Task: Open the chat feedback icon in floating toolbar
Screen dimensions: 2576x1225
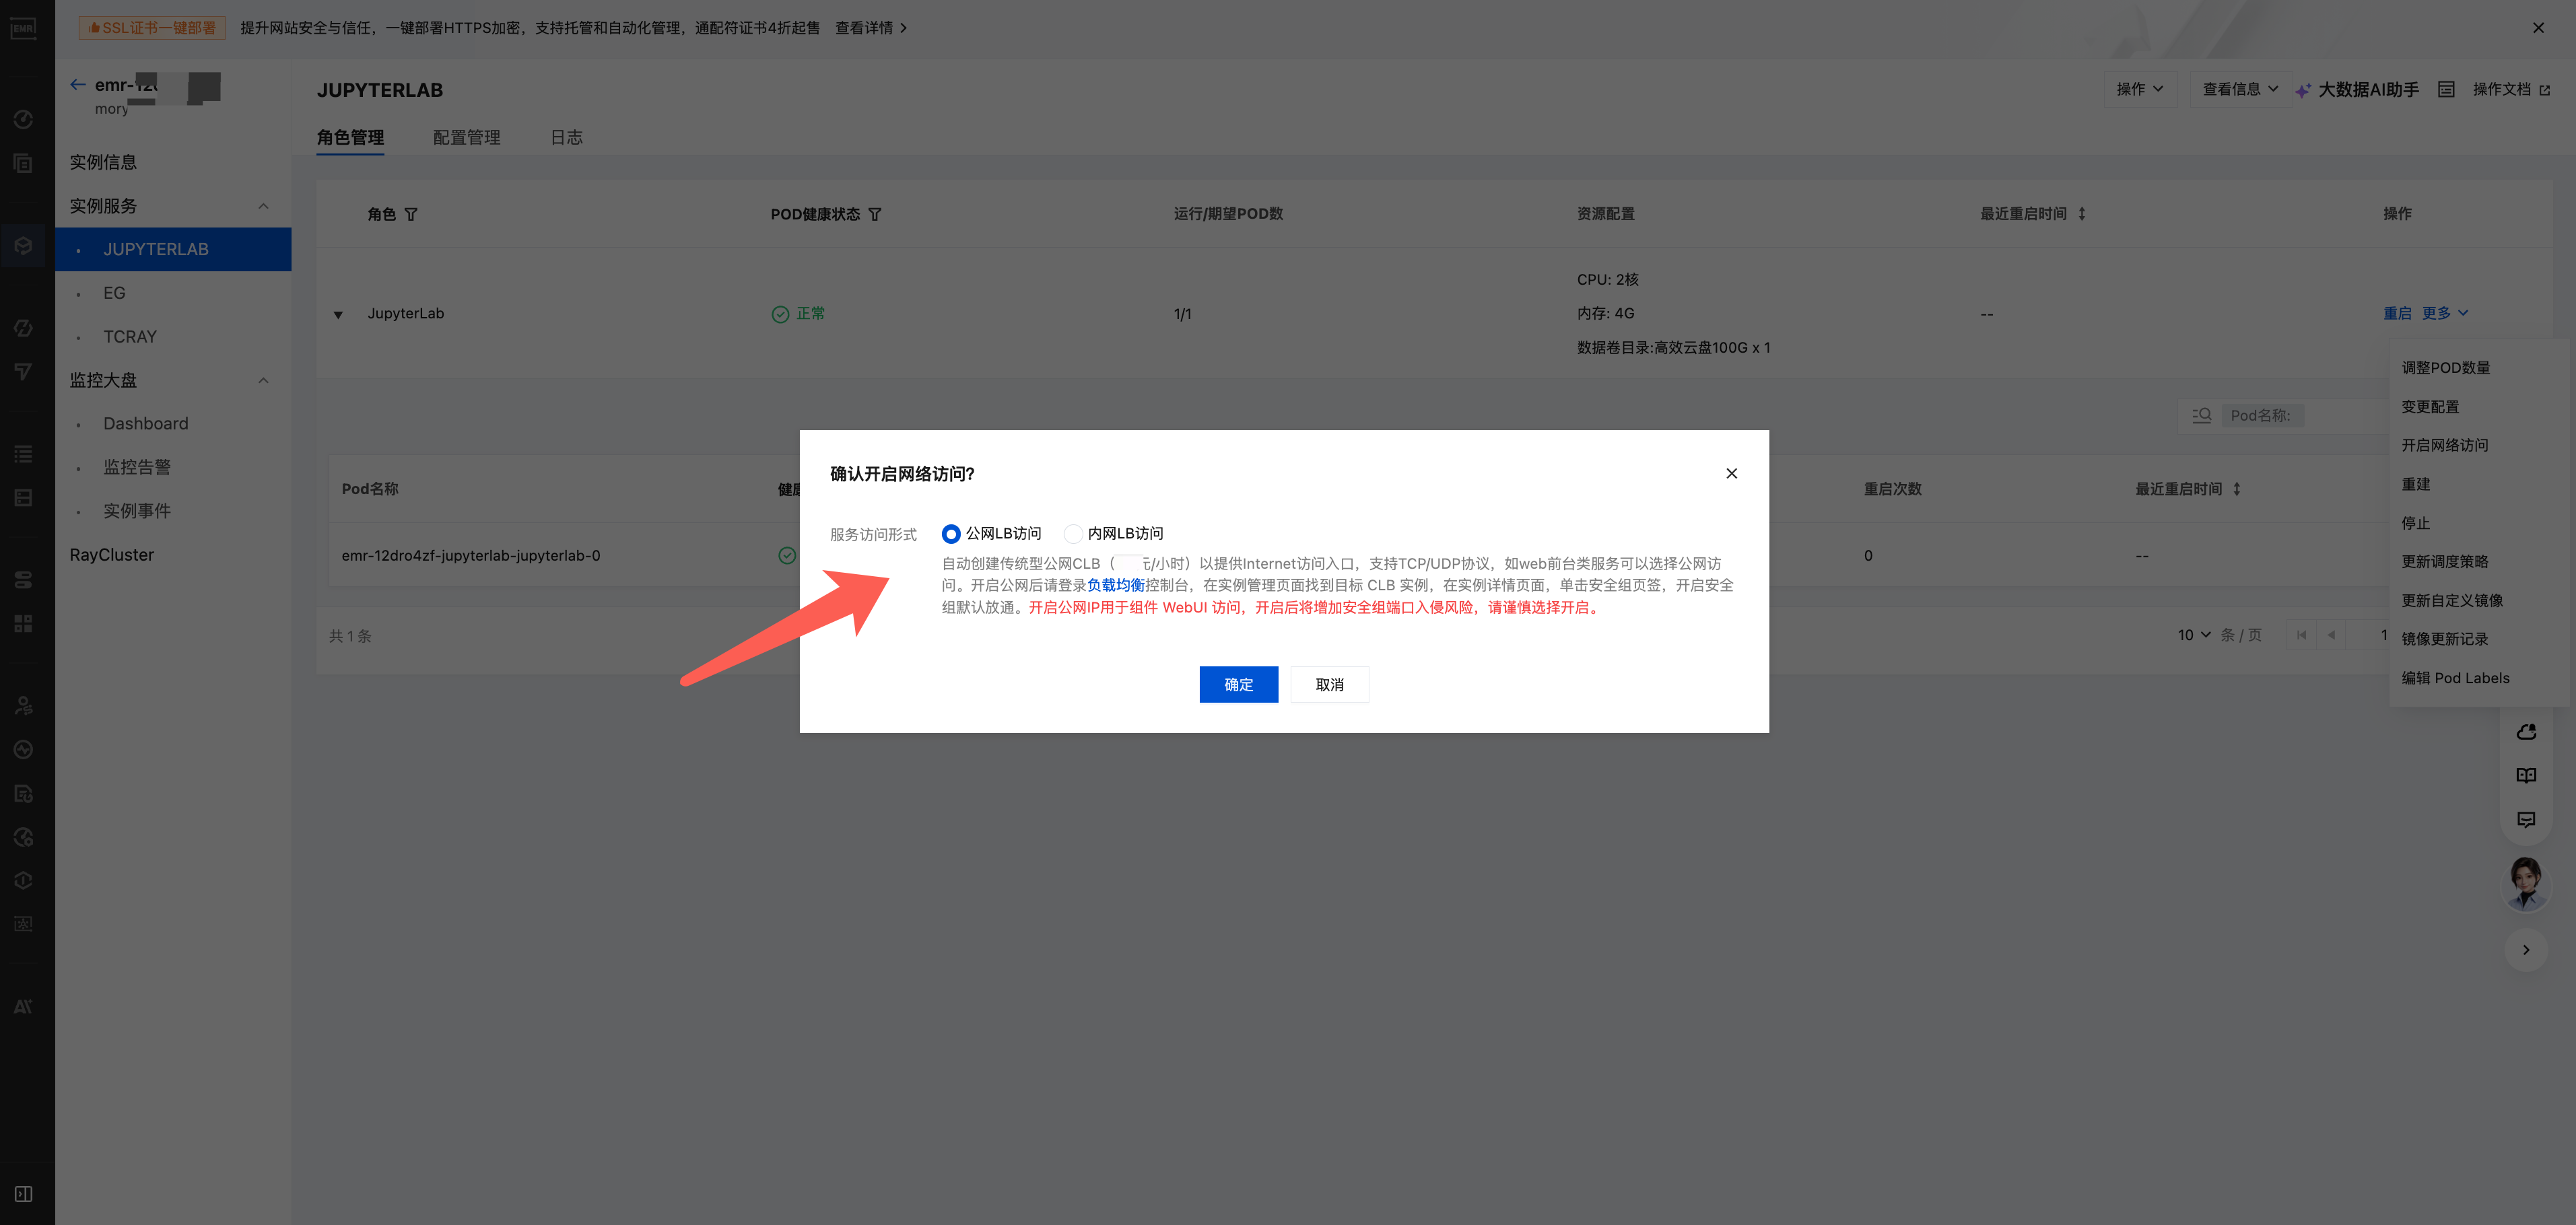Action: point(2526,820)
